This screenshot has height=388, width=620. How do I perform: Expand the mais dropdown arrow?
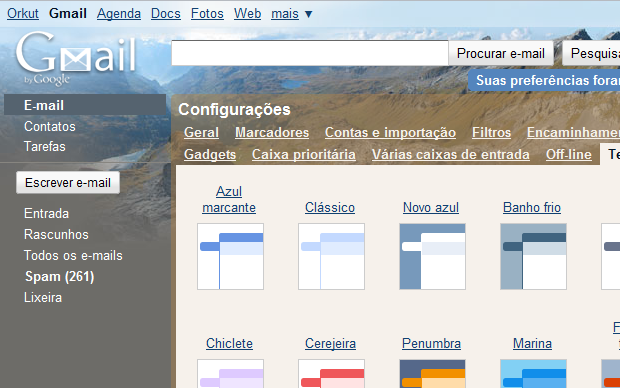click(x=308, y=14)
